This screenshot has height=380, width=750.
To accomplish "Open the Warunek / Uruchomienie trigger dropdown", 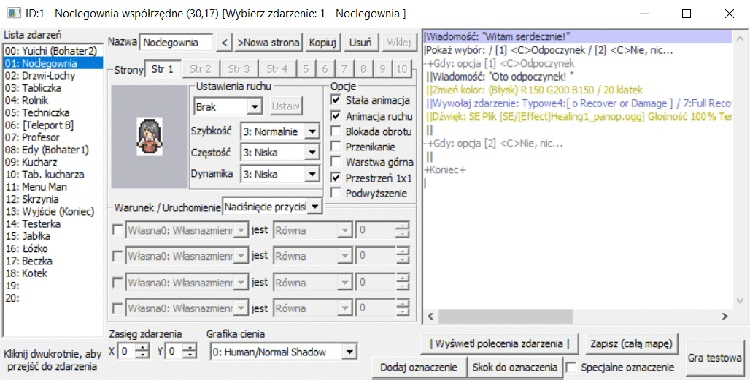I will point(315,207).
